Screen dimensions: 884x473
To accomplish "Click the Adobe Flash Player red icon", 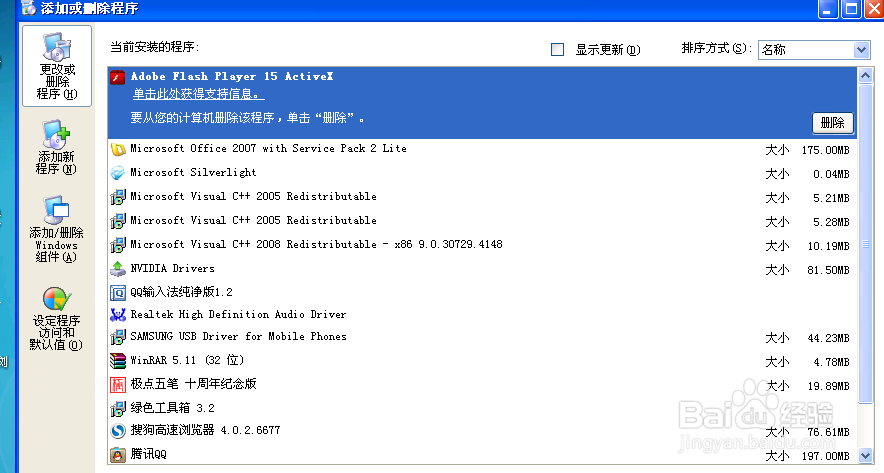I will coord(117,77).
